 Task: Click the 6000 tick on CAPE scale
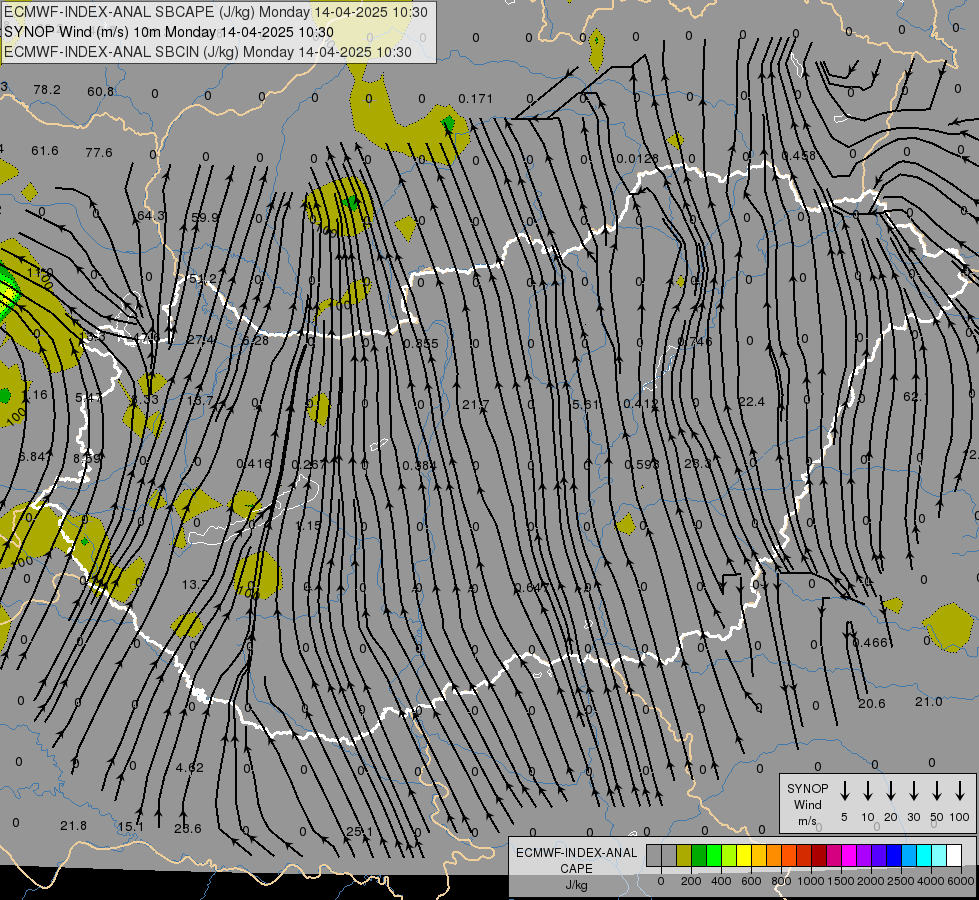click(961, 881)
